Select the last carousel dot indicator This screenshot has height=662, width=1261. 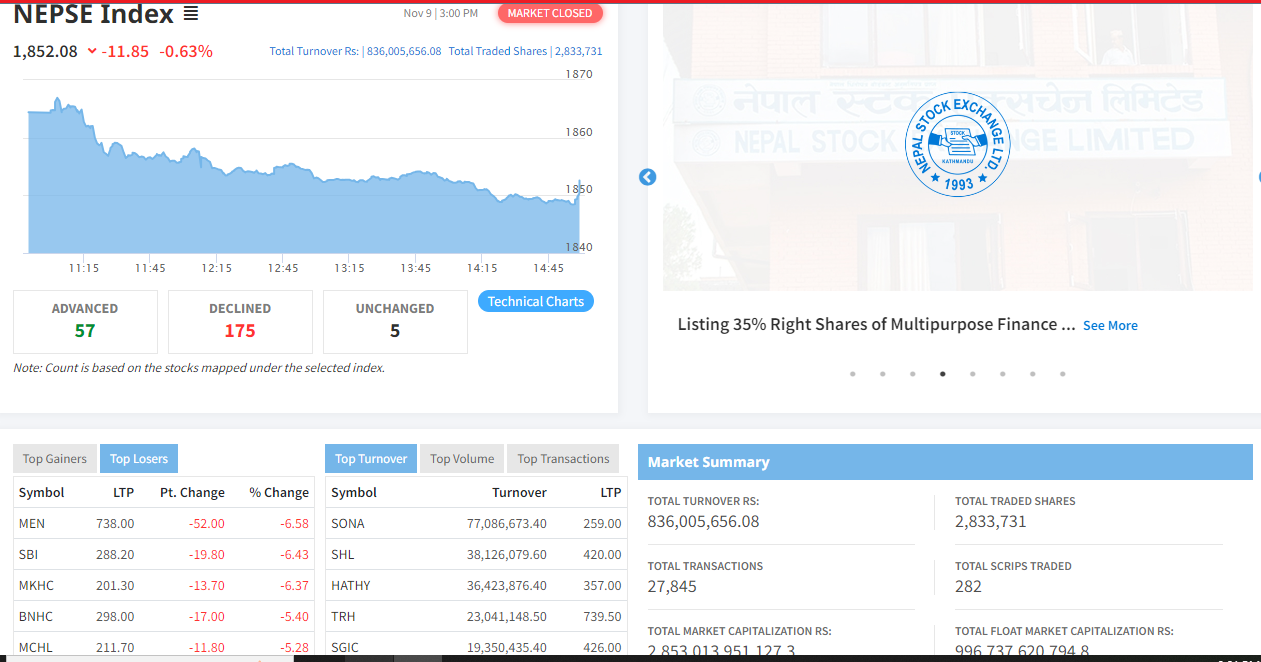[1062, 374]
